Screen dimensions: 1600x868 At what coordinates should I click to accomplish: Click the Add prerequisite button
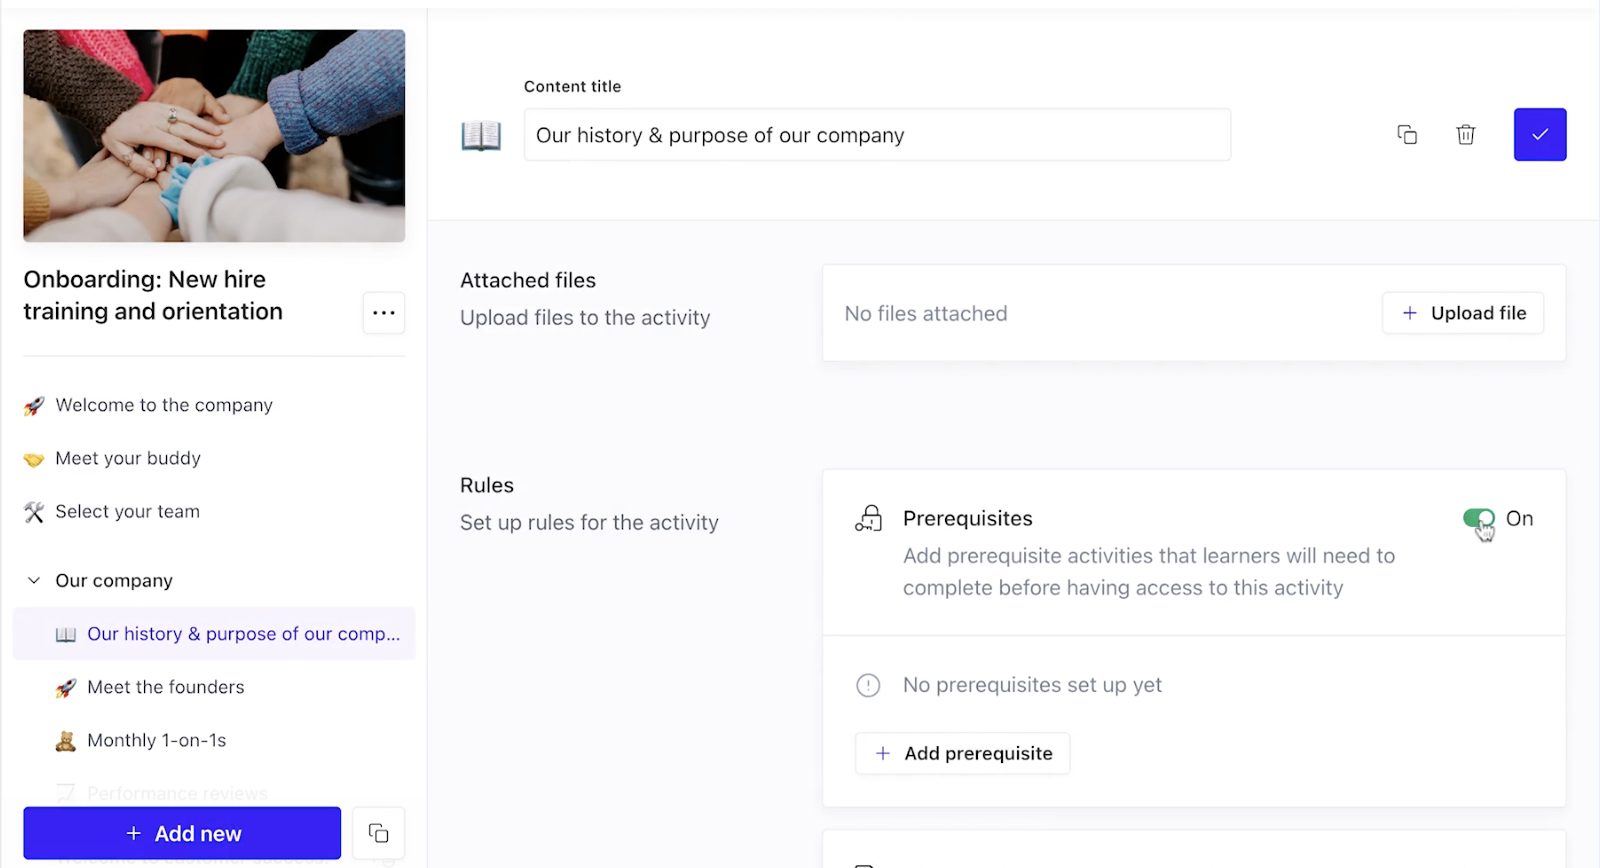[x=963, y=753]
